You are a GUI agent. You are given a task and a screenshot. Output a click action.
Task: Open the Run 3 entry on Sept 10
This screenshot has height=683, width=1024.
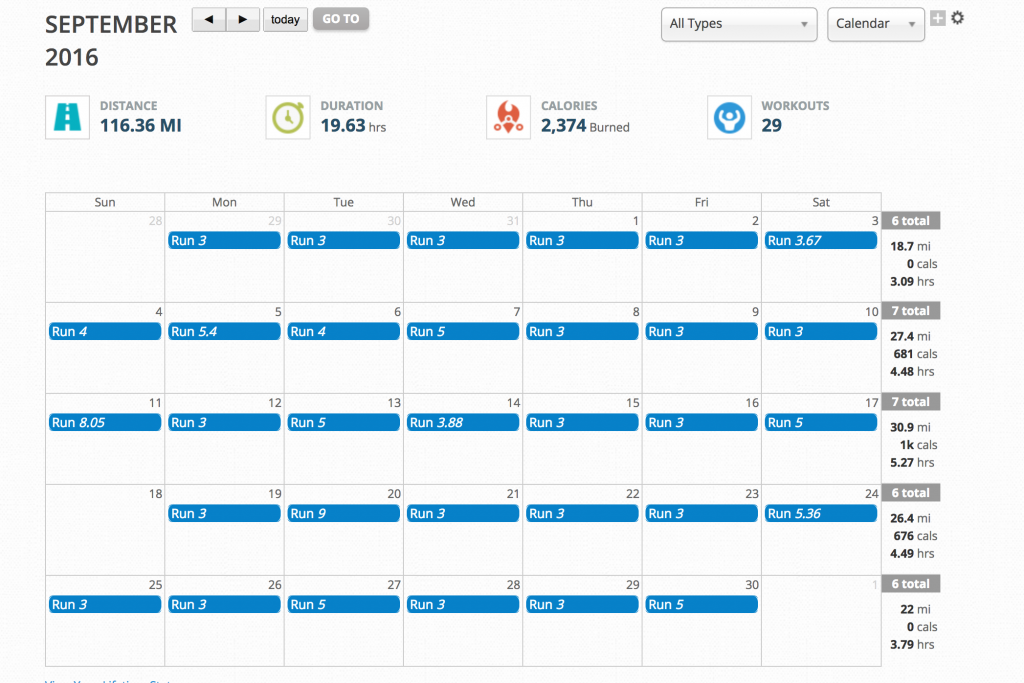click(x=821, y=331)
